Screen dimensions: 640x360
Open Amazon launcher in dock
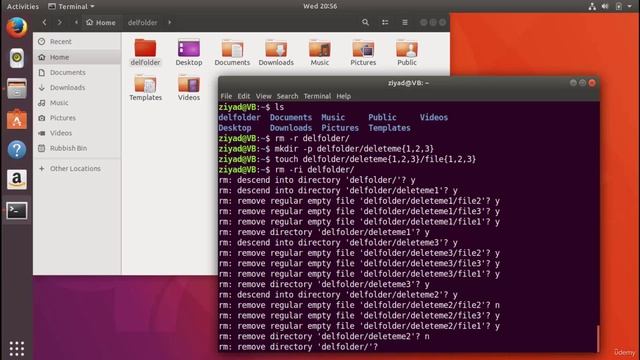[x=17, y=180]
